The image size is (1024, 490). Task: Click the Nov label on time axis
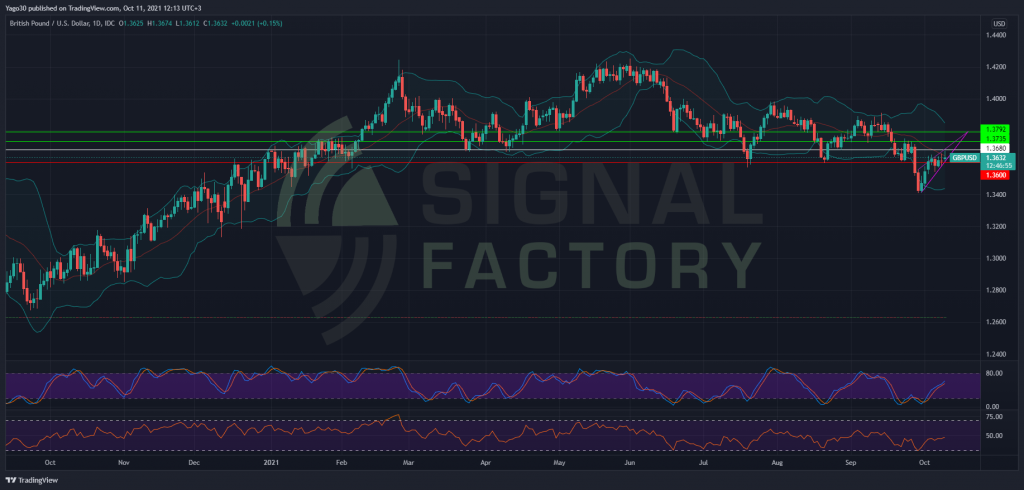(123, 462)
